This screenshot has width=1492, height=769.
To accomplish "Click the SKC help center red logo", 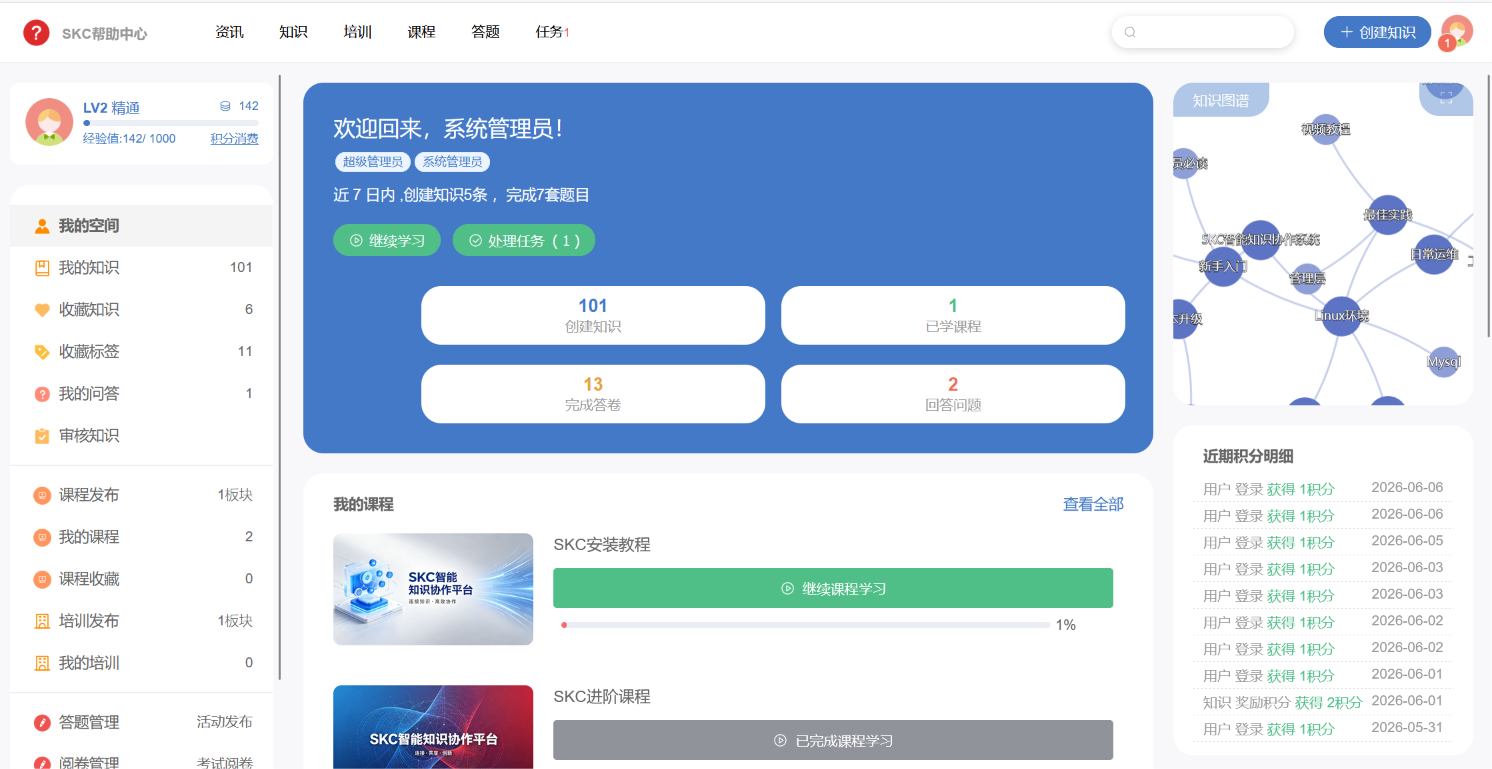I will [x=36, y=32].
